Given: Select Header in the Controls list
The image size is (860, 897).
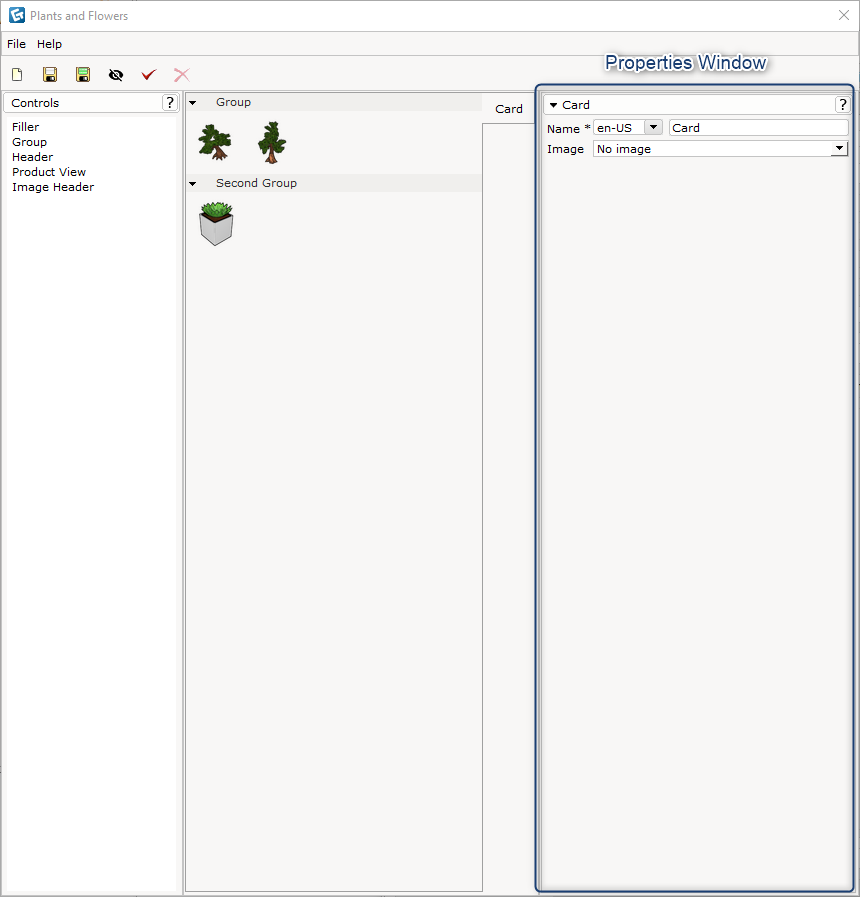Looking at the screenshot, I should (33, 157).
